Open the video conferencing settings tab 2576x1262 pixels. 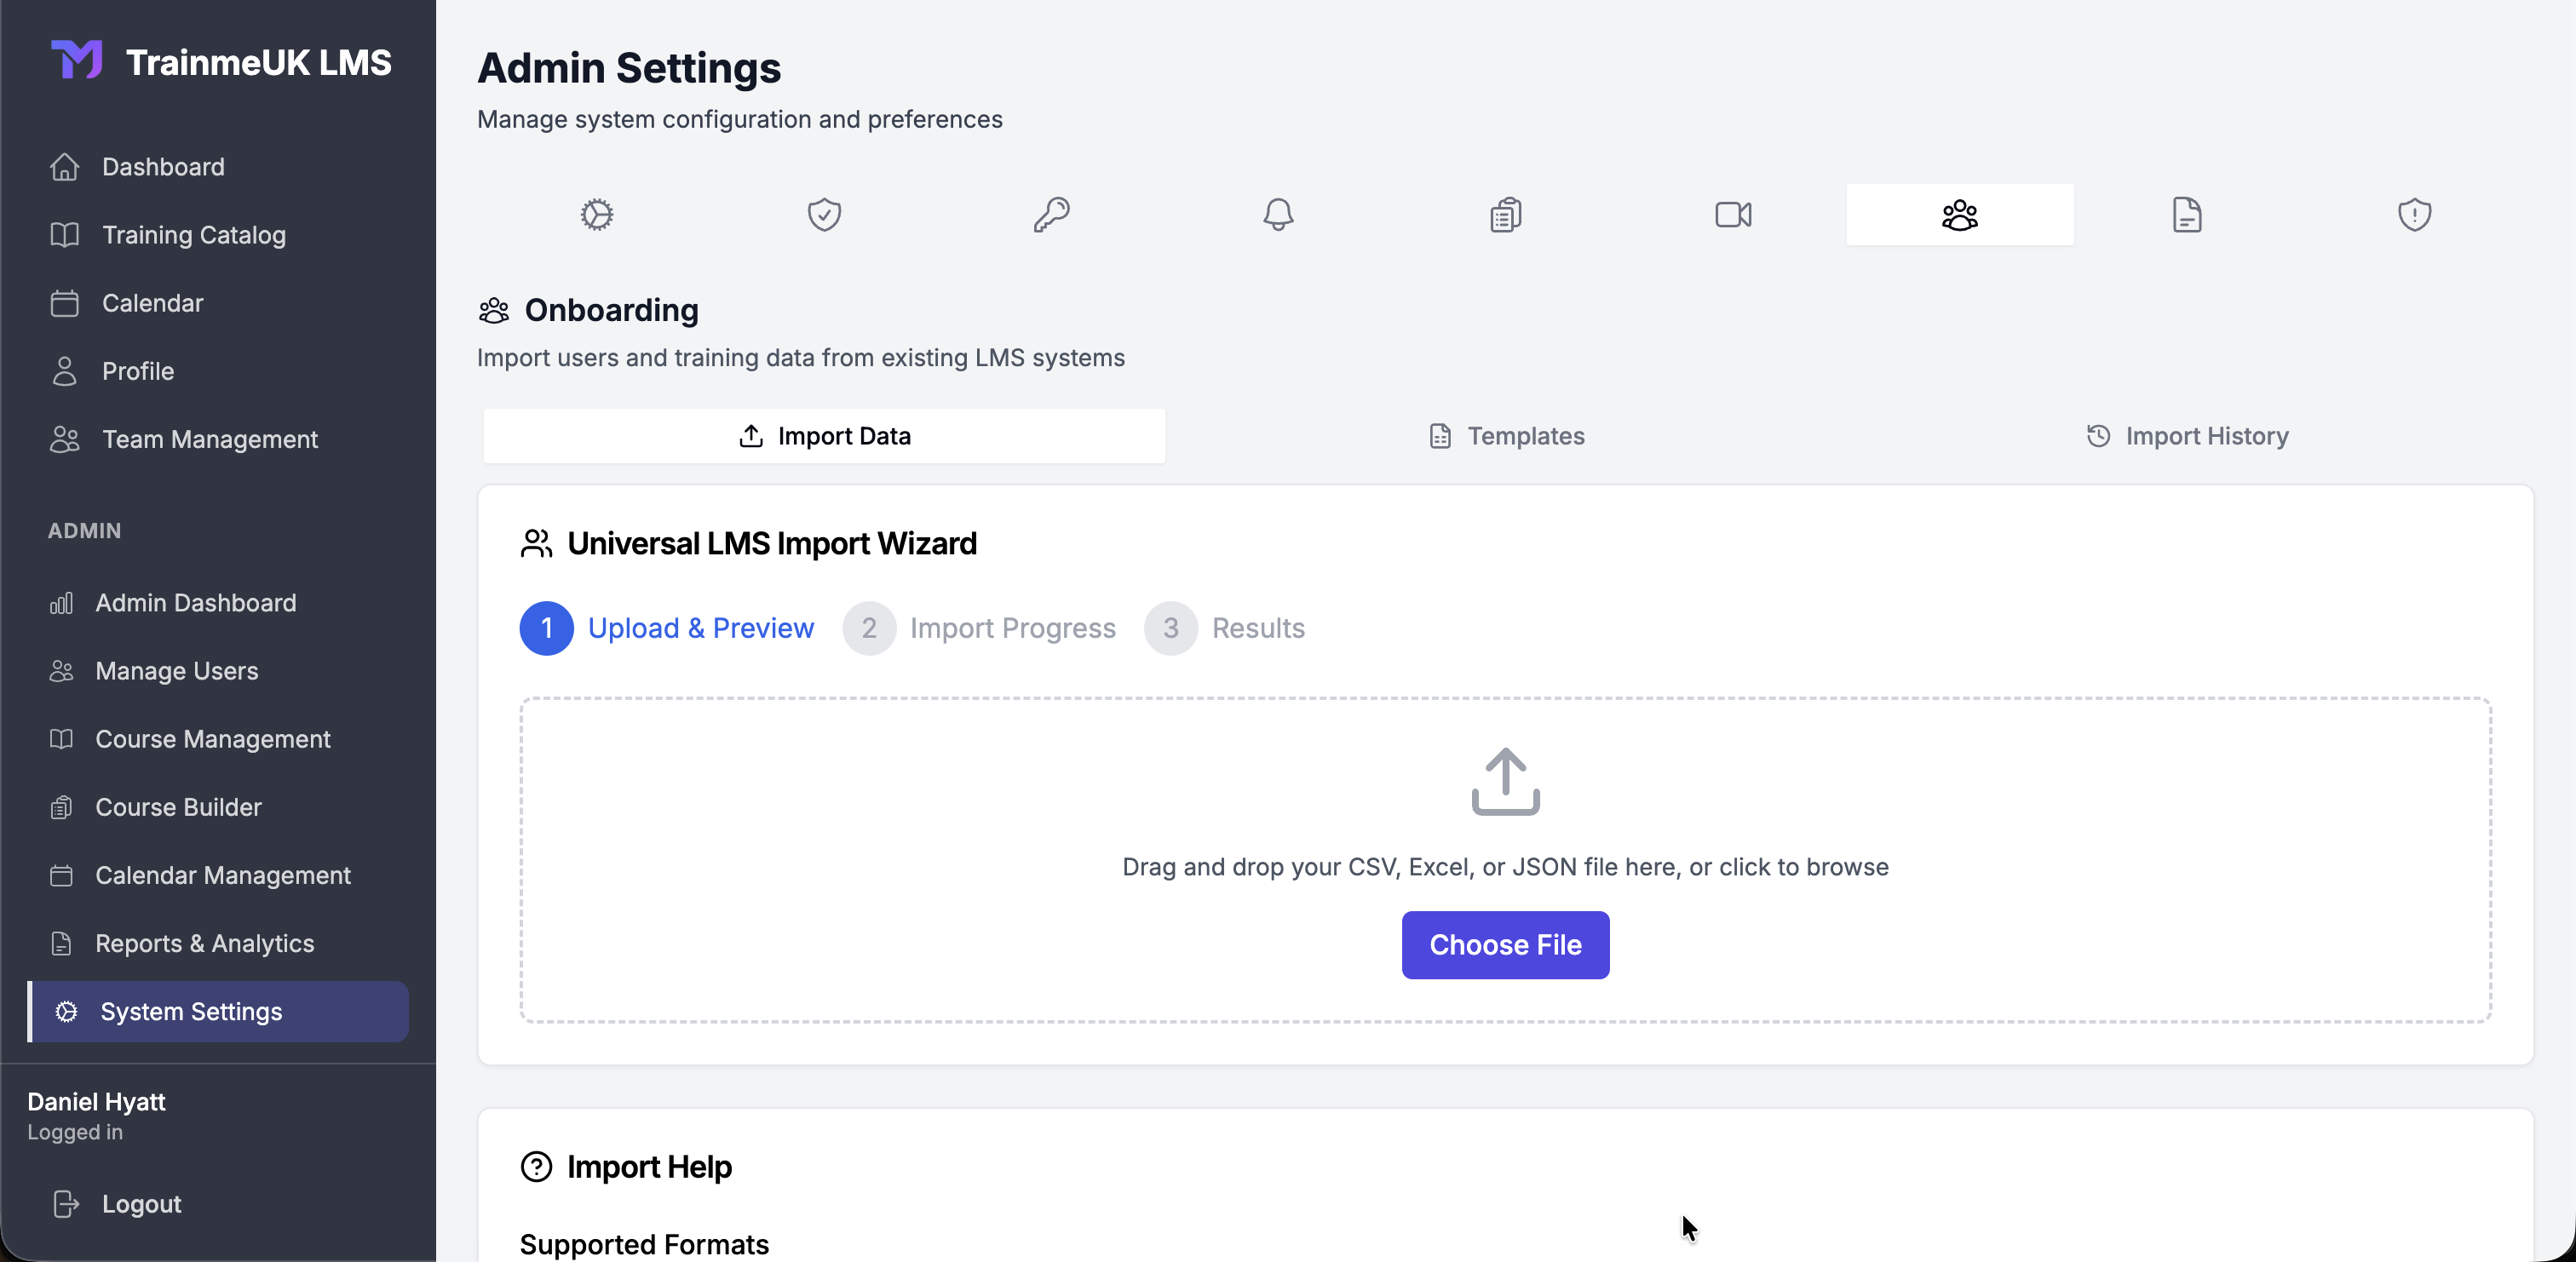[1732, 215]
